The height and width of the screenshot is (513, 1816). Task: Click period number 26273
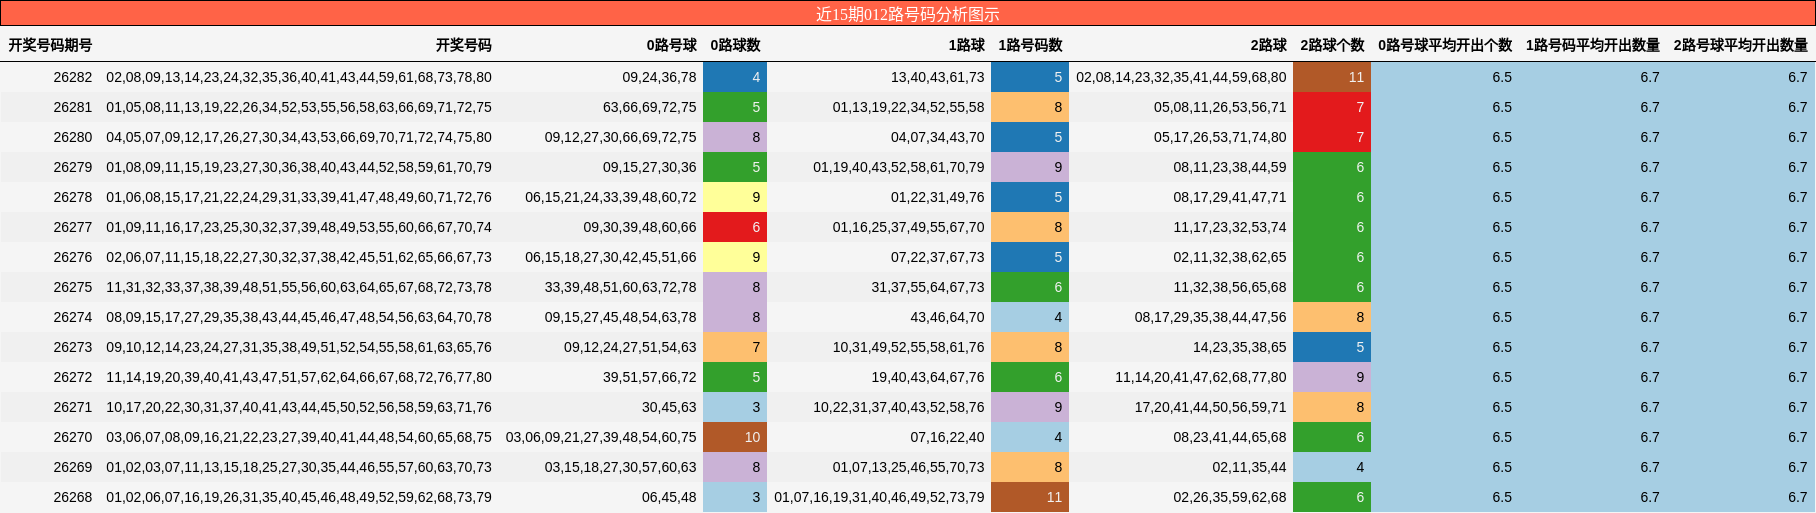pyautogui.click(x=73, y=347)
